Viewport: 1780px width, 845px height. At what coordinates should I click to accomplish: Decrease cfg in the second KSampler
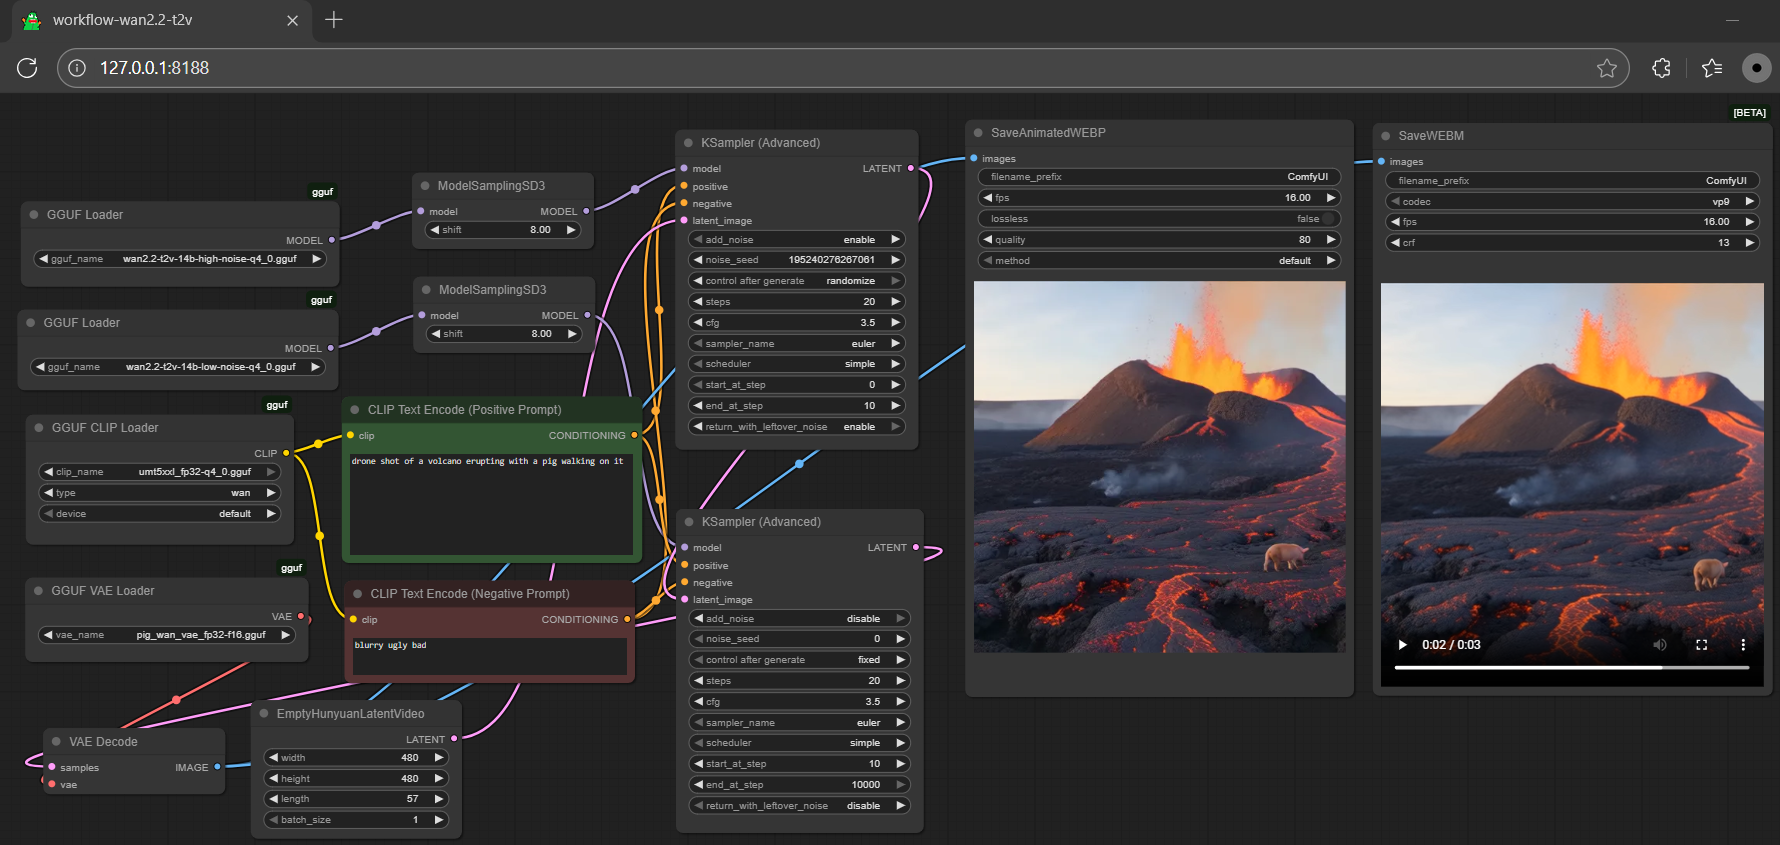[698, 702]
